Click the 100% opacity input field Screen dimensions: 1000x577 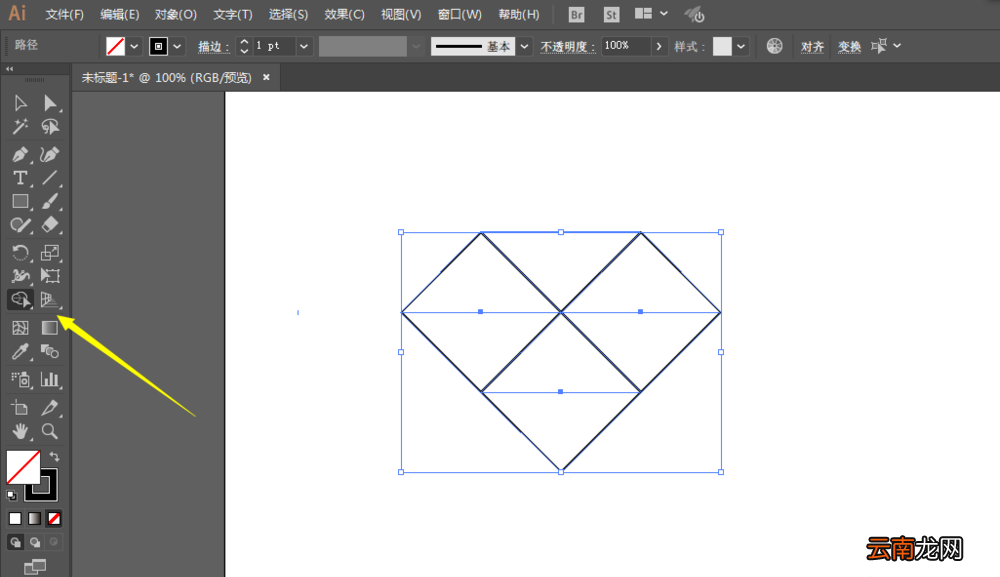click(x=626, y=46)
